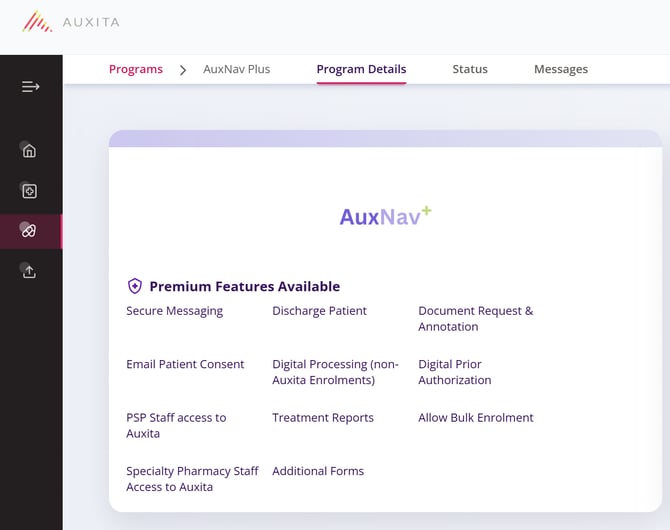Viewport: 670px width, 530px height.
Task: Click the Auxita logo icon
Action: coord(38,21)
